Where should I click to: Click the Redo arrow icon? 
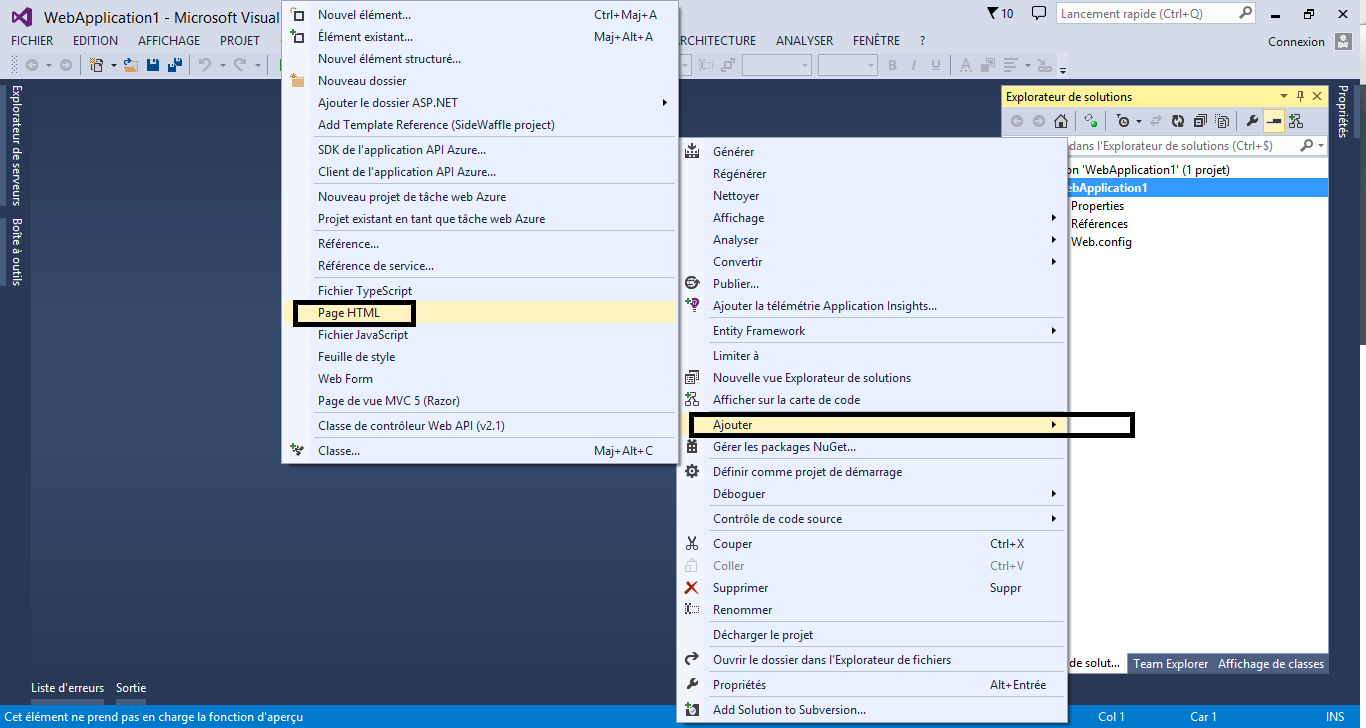point(240,65)
